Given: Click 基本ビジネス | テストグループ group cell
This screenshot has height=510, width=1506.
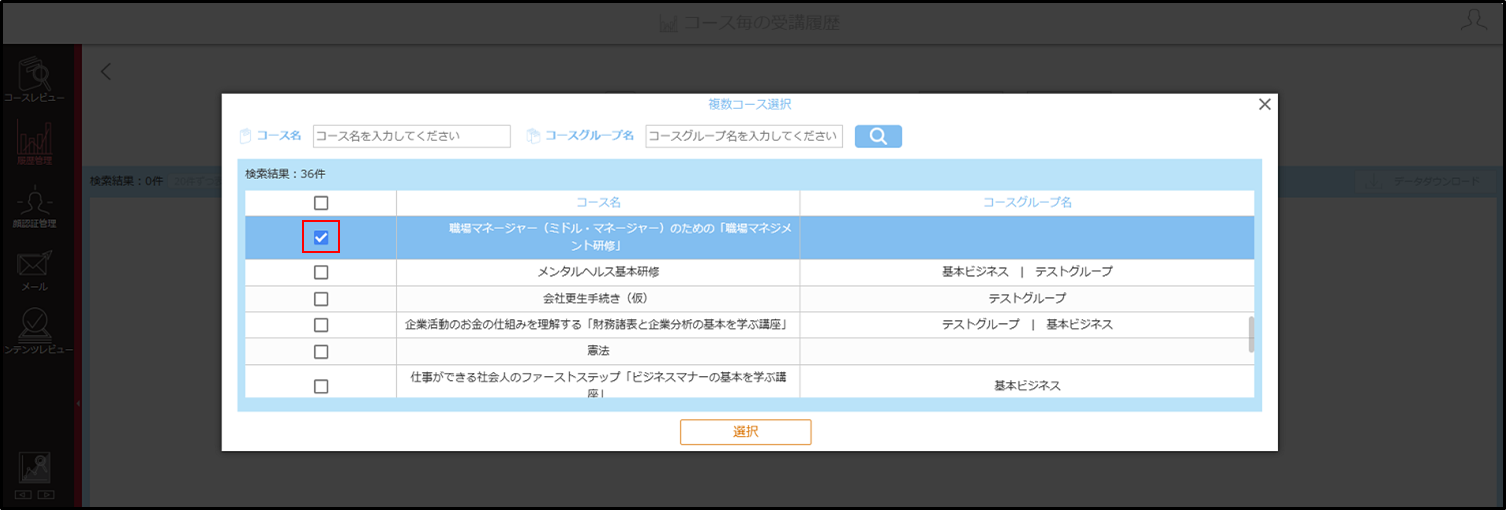Looking at the screenshot, I should pyautogui.click(x=1027, y=272).
